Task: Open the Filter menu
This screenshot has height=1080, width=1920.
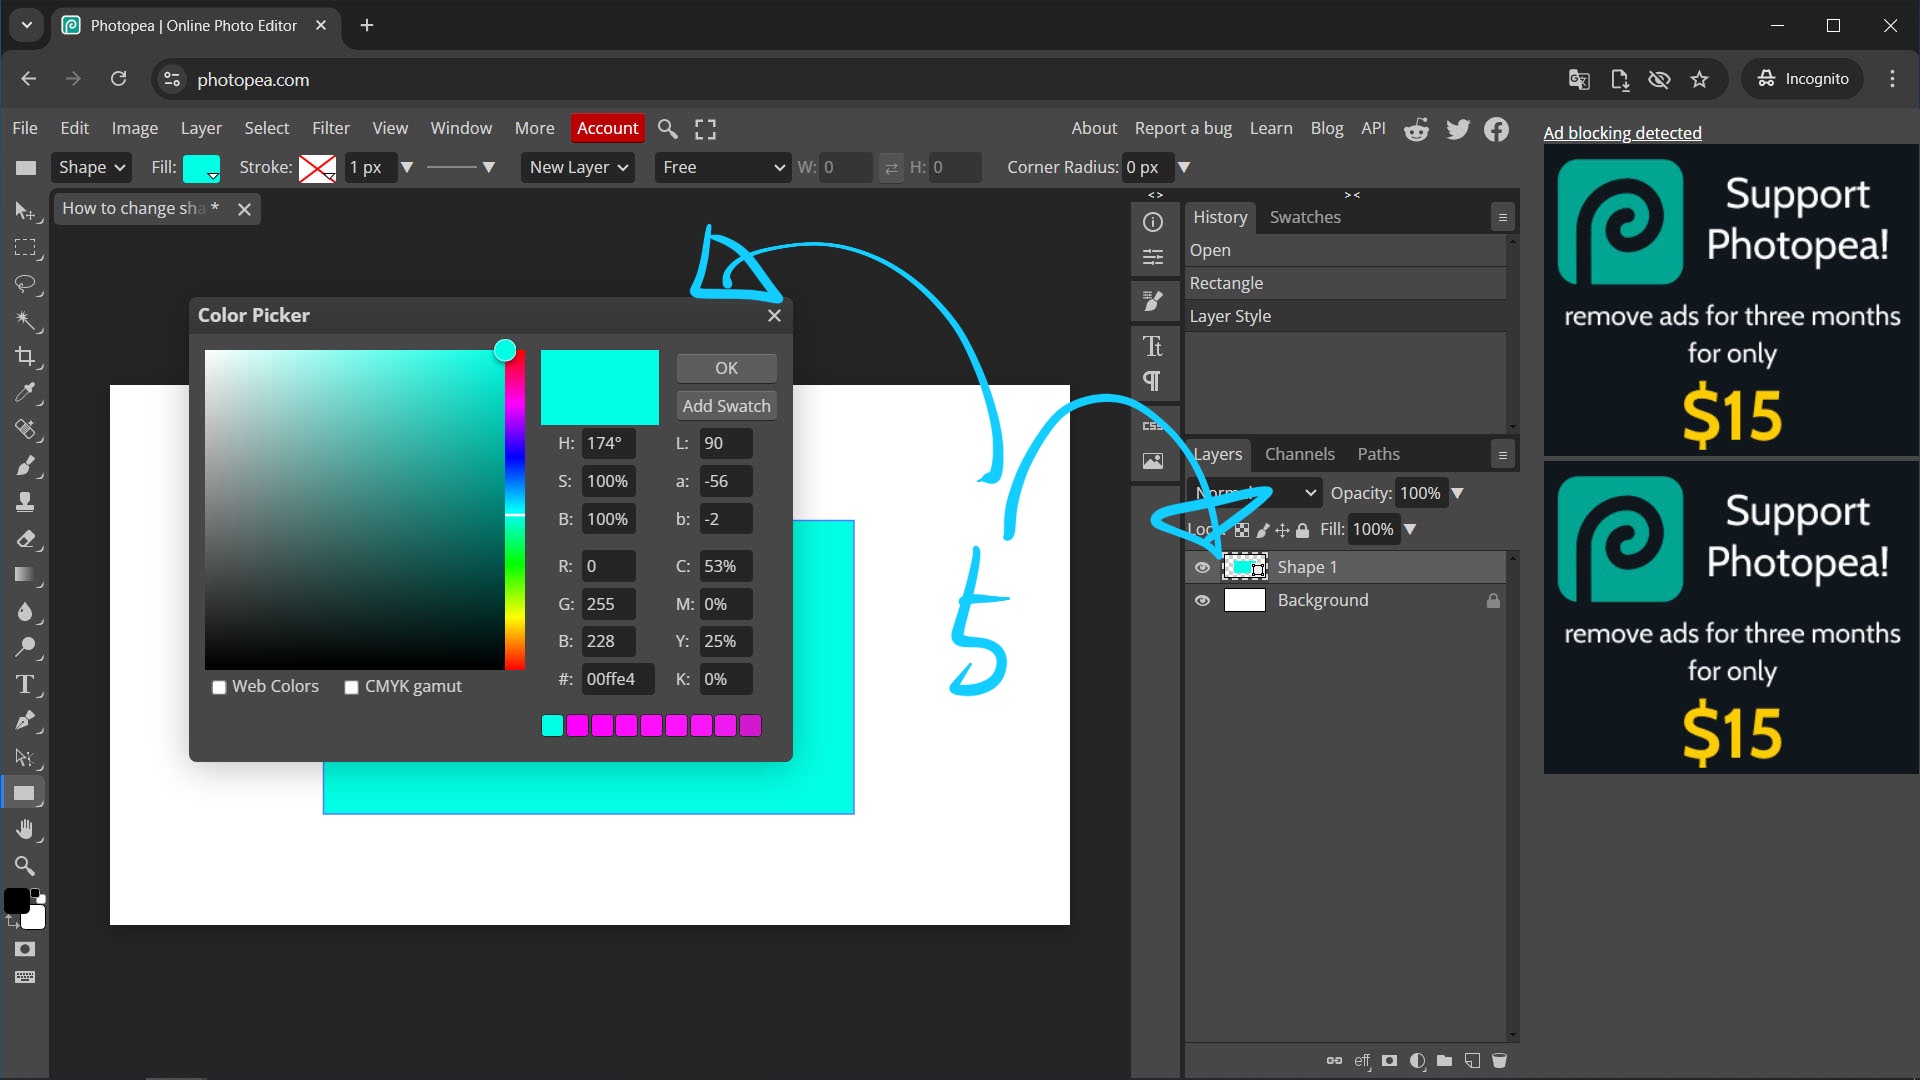Action: (330, 128)
